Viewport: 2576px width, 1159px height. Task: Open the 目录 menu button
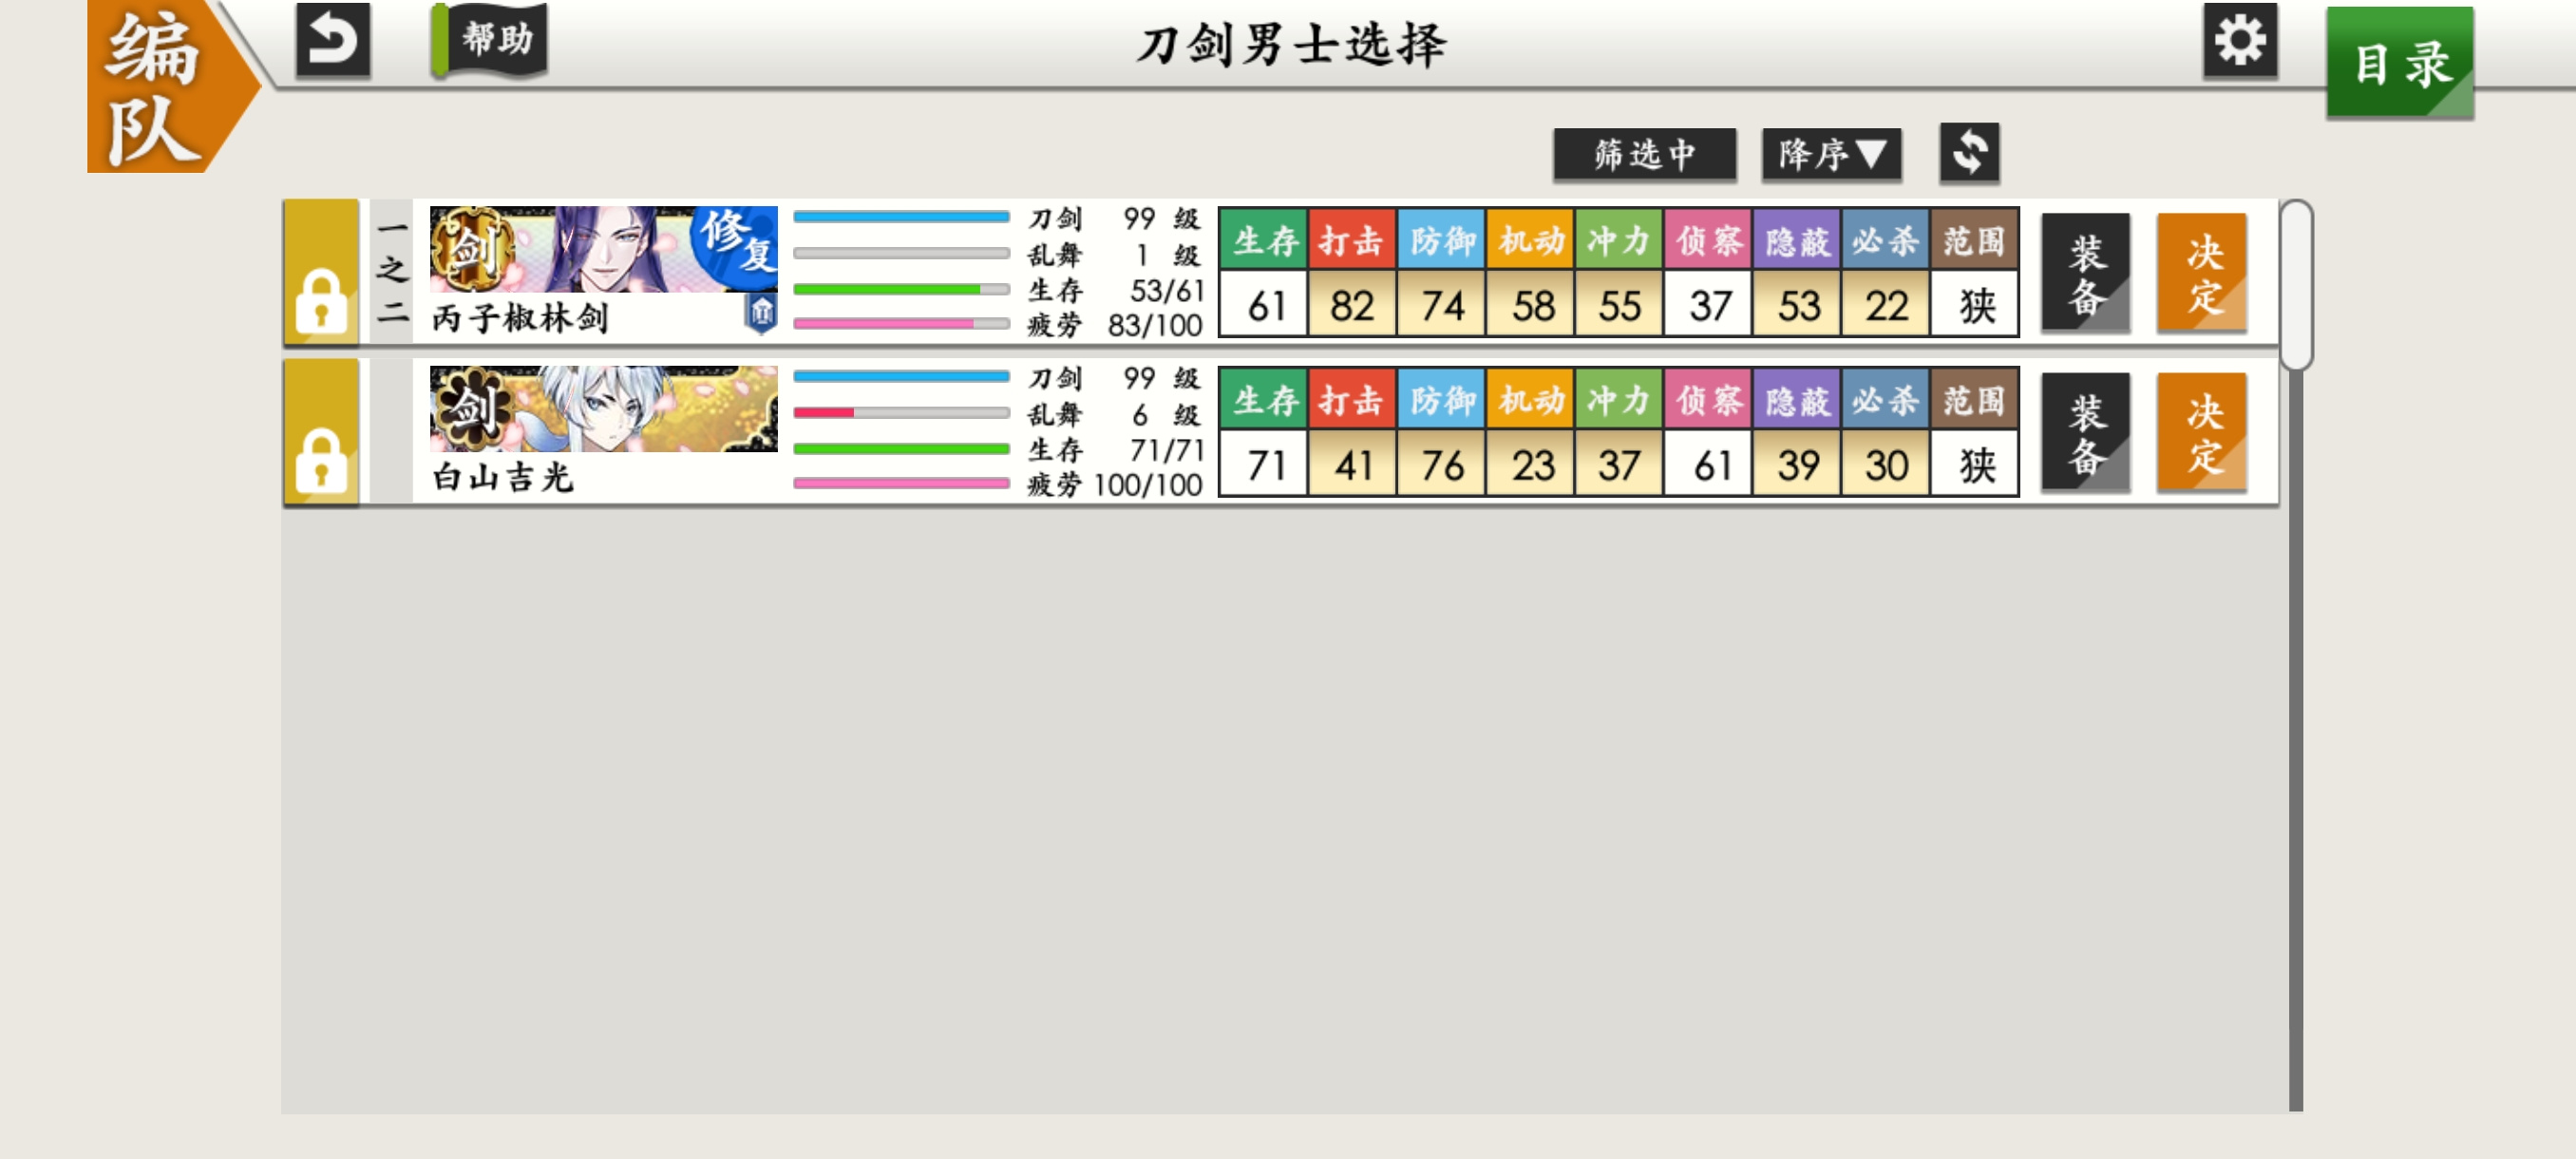point(2400,62)
